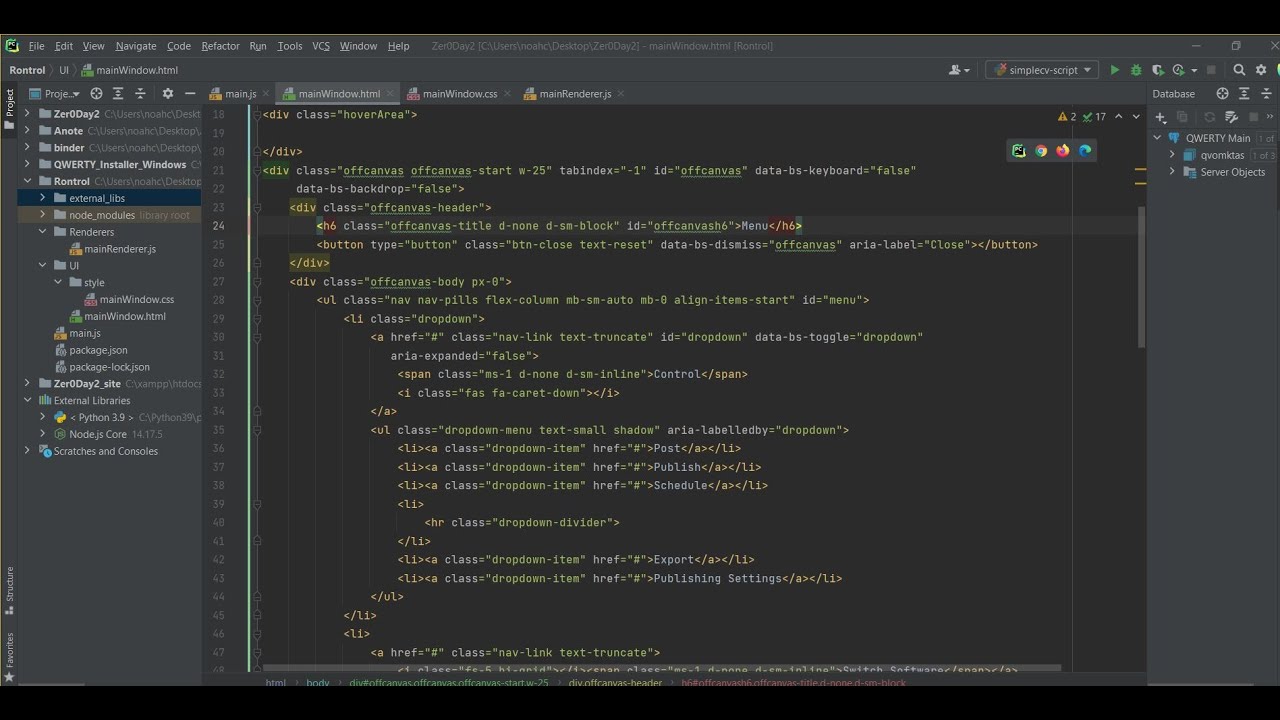The width and height of the screenshot is (1280, 720).
Task: Collapse the Renderers folder
Action: pos(42,232)
